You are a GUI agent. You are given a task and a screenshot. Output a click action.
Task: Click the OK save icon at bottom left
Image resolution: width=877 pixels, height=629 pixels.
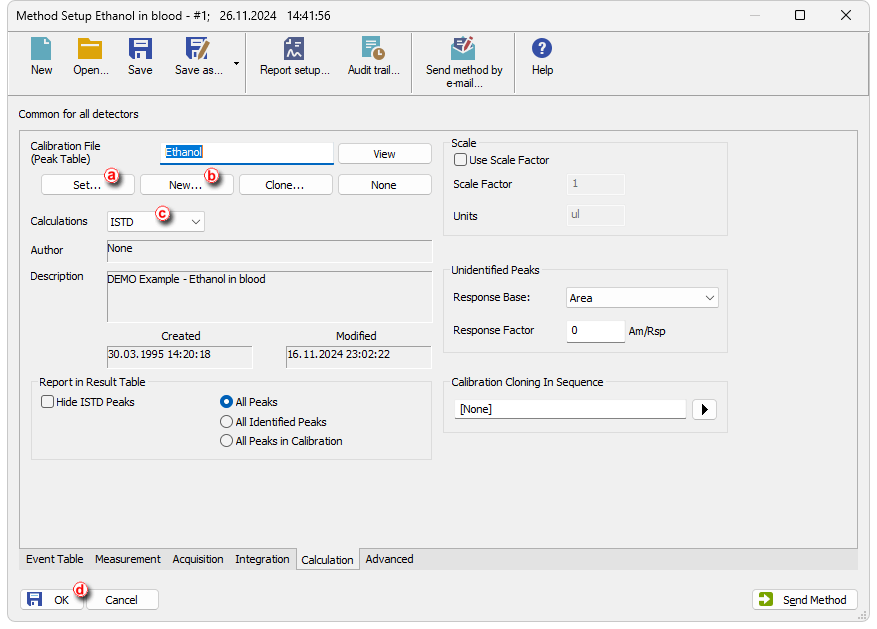(x=36, y=599)
